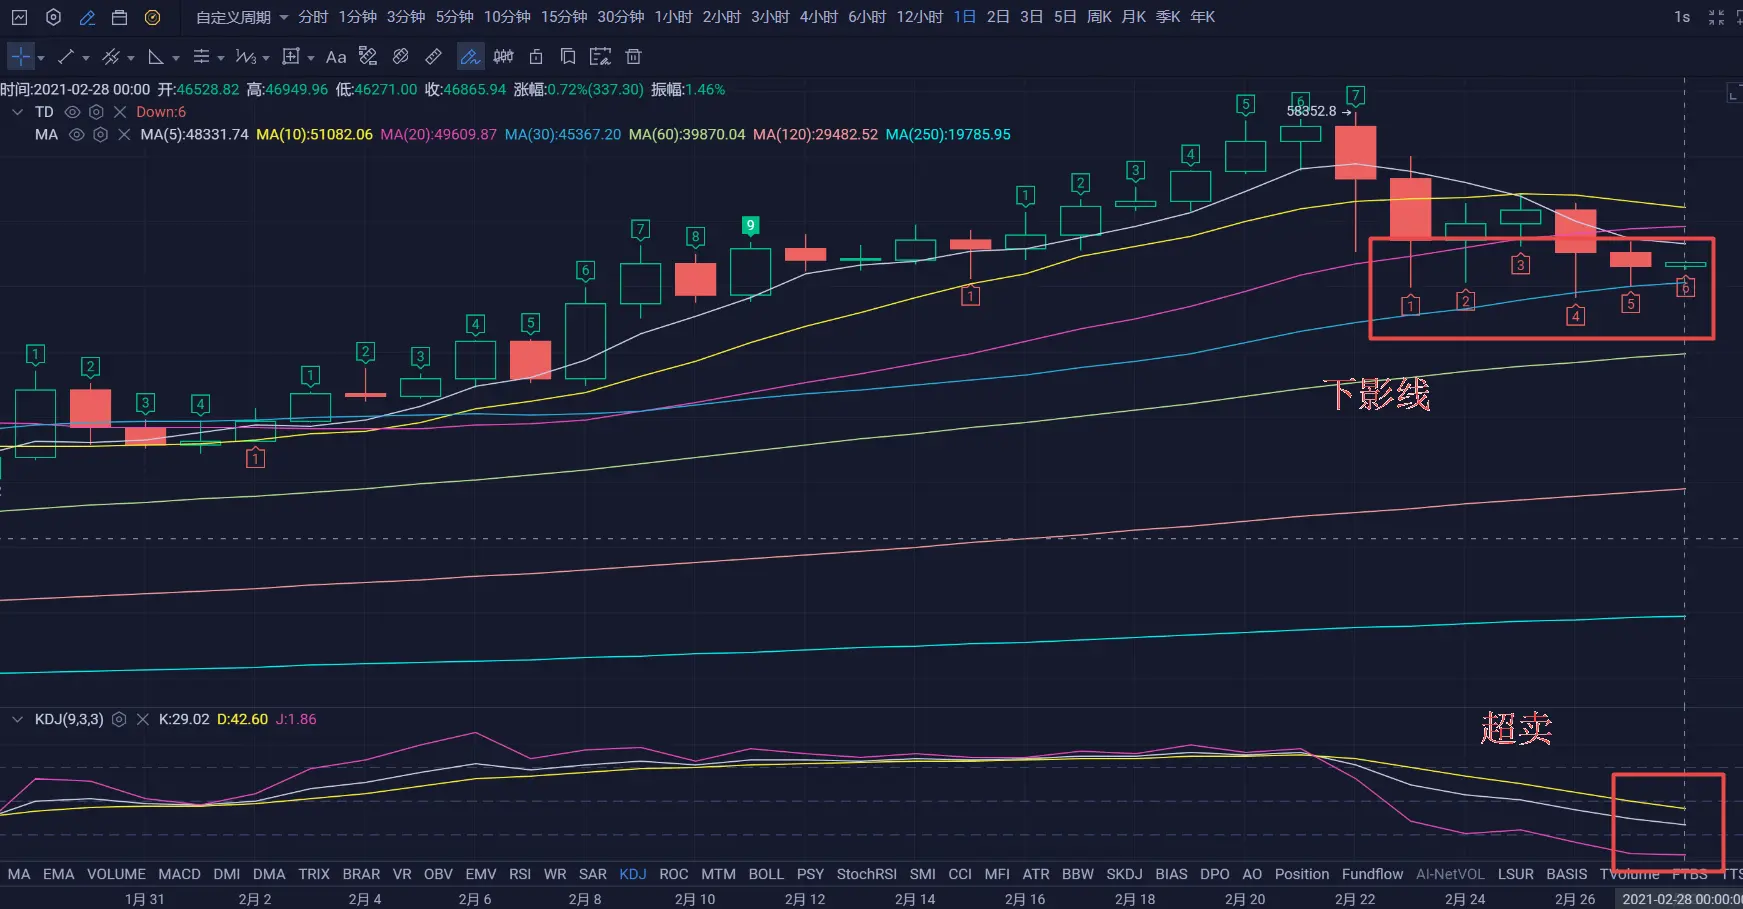This screenshot has width=1743, height=909.
Task: Select the VOLUME indicator tab
Action: pyautogui.click(x=116, y=874)
